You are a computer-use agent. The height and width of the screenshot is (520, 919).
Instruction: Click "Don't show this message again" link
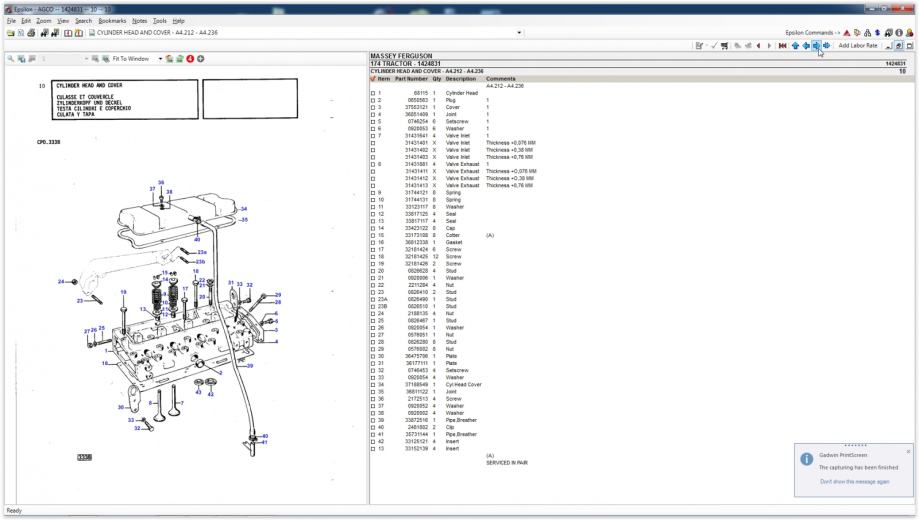(852, 482)
